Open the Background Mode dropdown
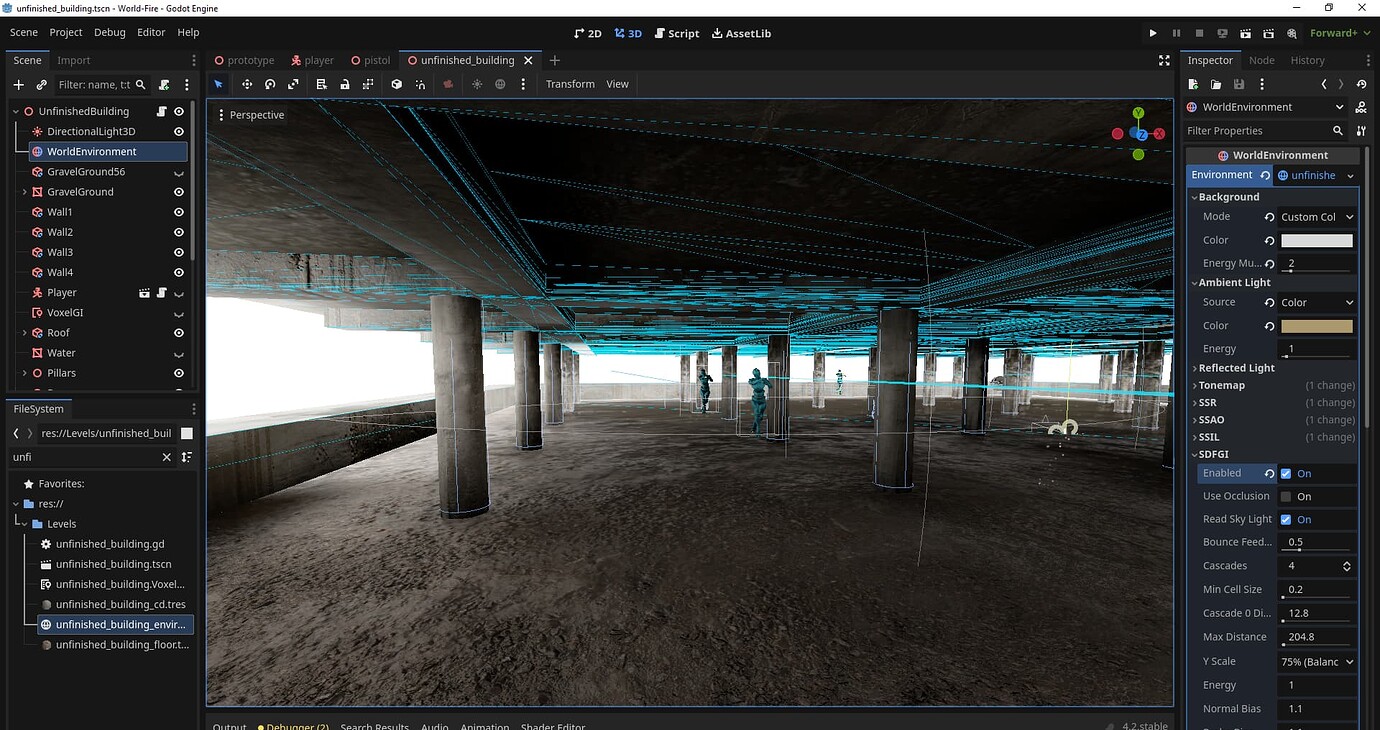This screenshot has height=730, width=1380. [1316, 216]
